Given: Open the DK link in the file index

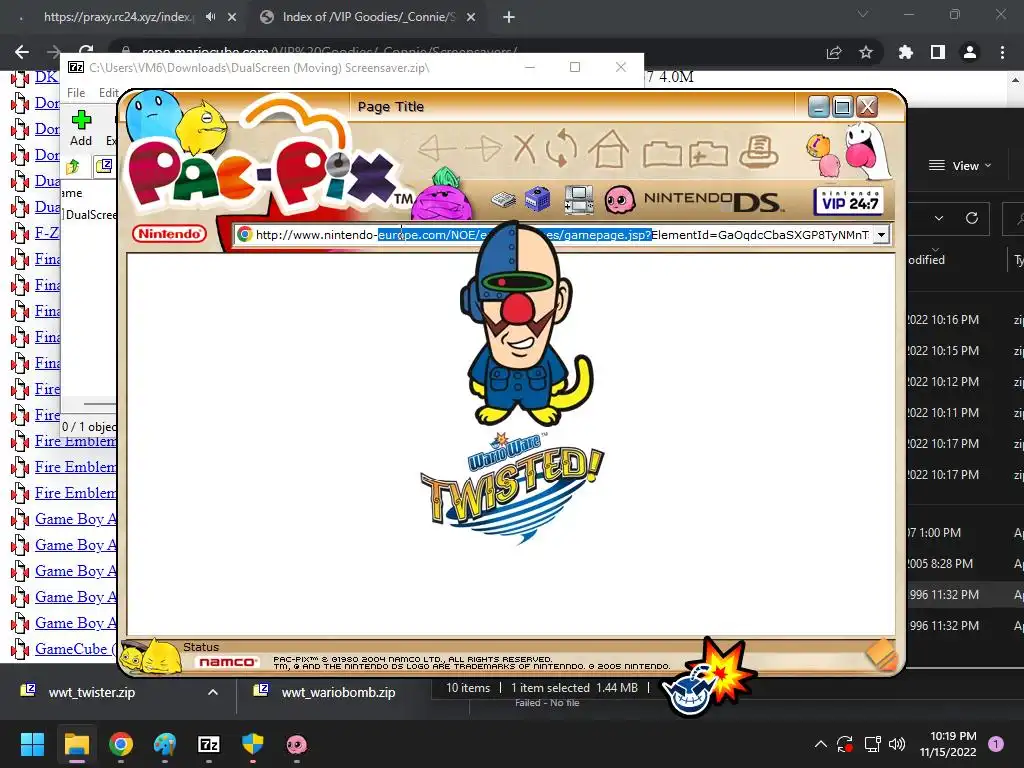Looking at the screenshot, I should 46,77.
